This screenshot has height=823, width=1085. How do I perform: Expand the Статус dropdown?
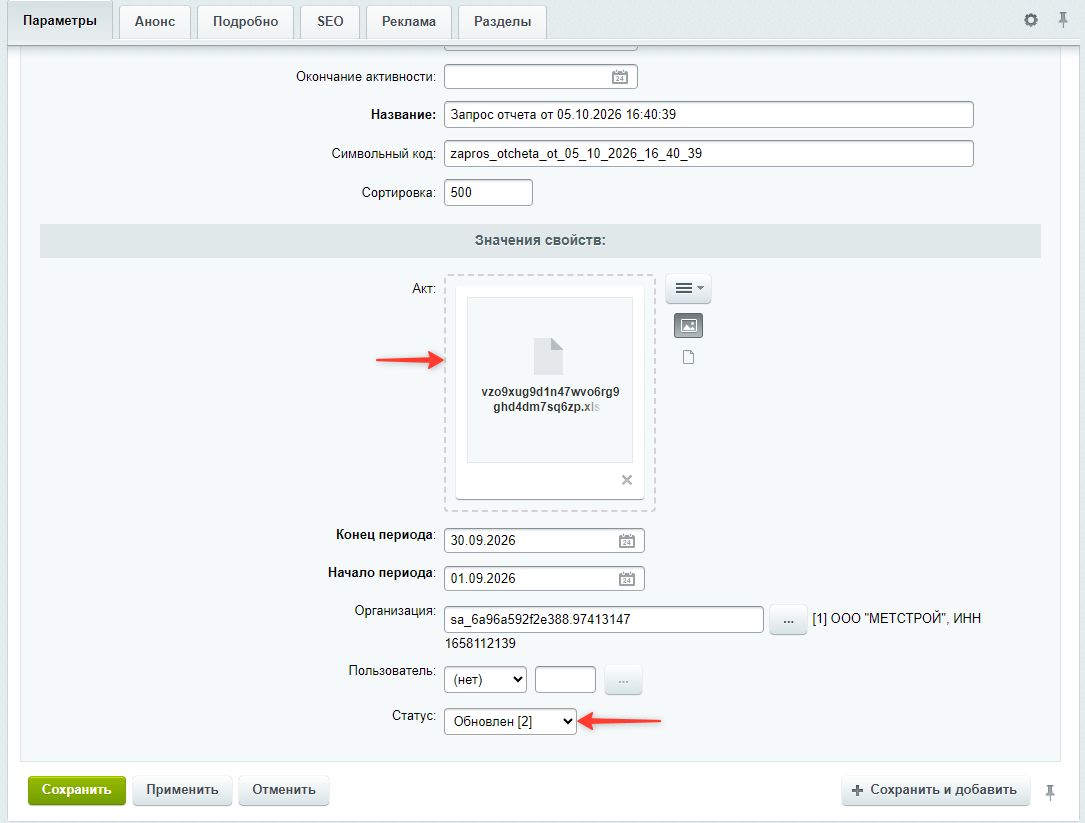[x=510, y=721]
